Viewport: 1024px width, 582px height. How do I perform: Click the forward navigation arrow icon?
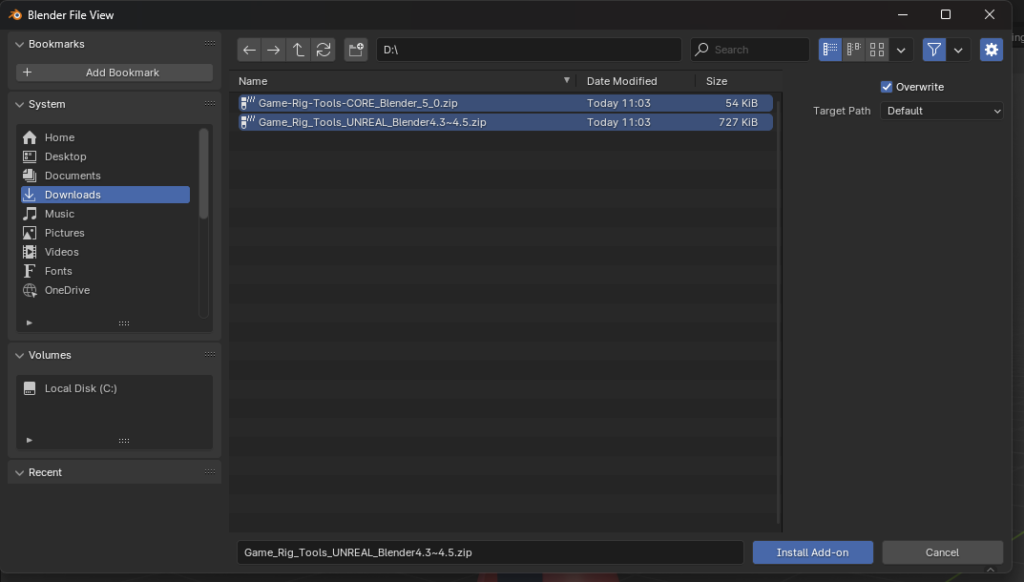273,50
